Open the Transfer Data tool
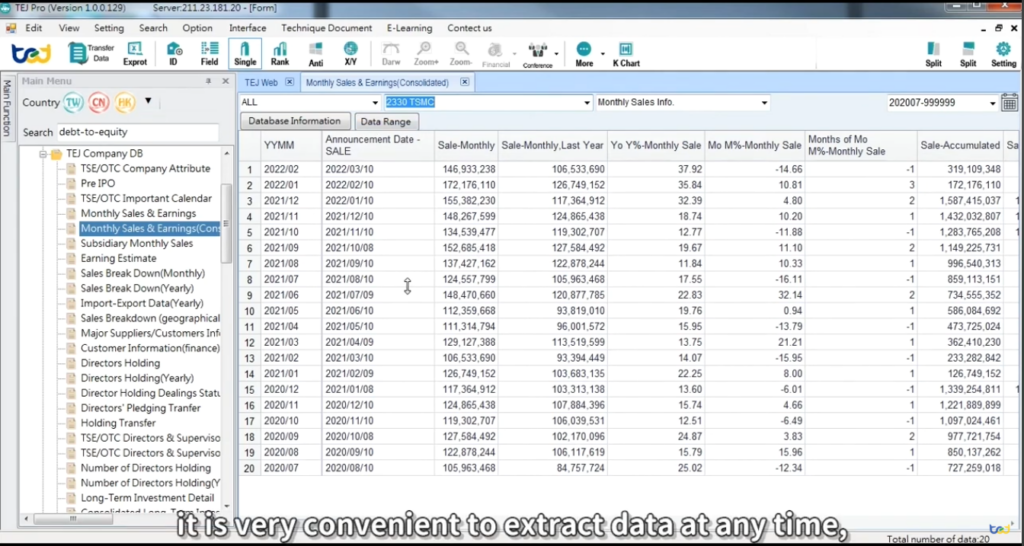1024x546 pixels. pos(91,53)
